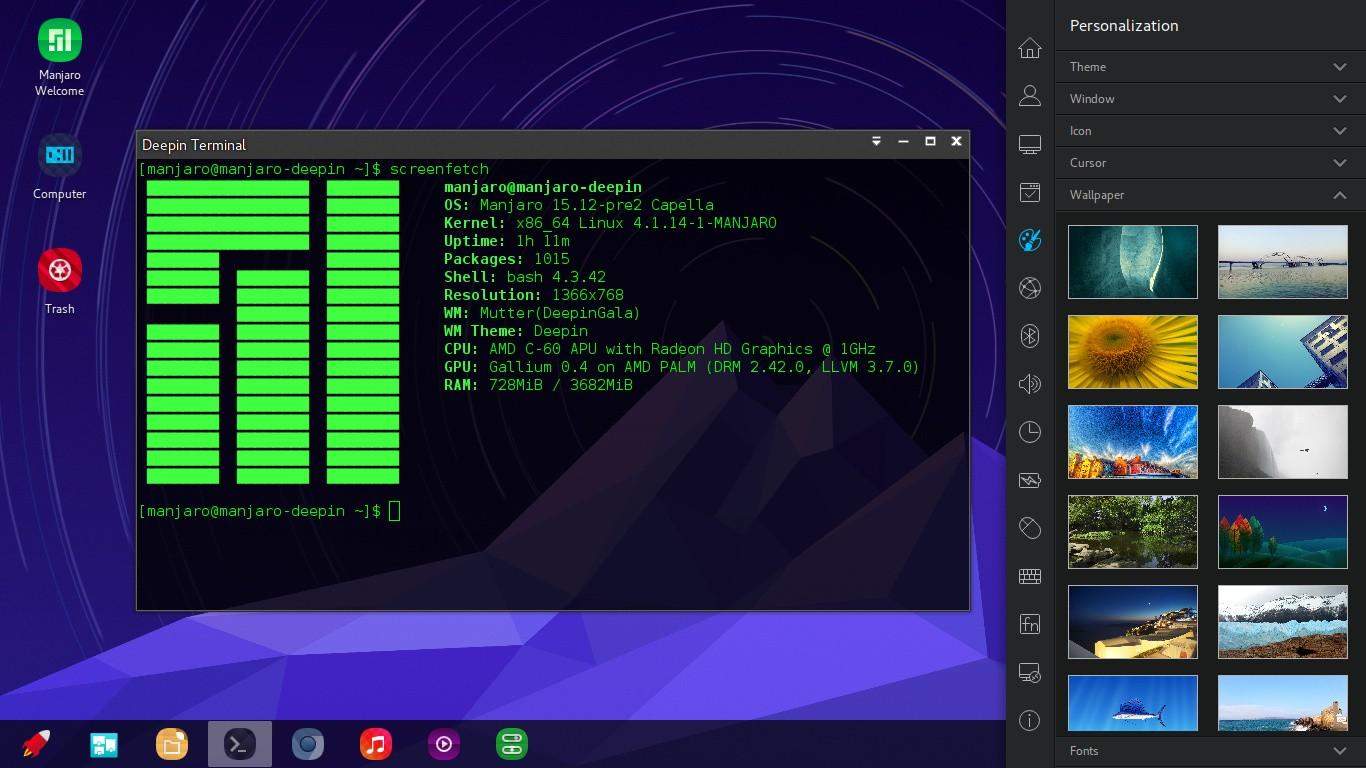Select the sunflower wallpaper thumbnail
This screenshot has height=768, width=1366.
pyautogui.click(x=1132, y=352)
